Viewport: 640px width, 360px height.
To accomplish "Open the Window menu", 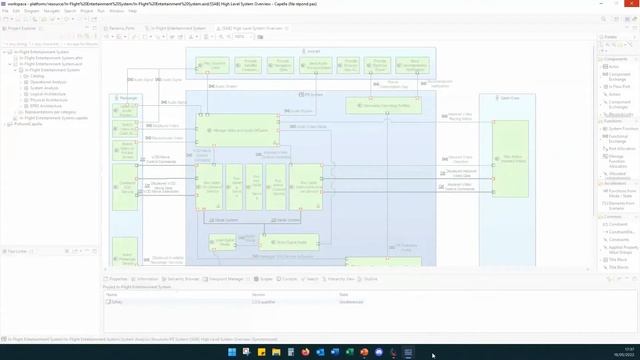I will (116, 11).
